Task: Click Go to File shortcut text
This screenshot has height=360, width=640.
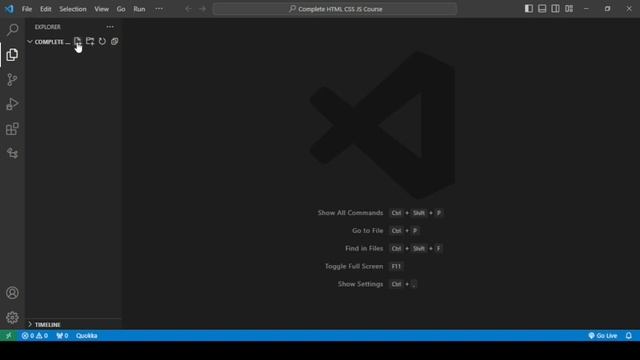Action: tap(367, 231)
